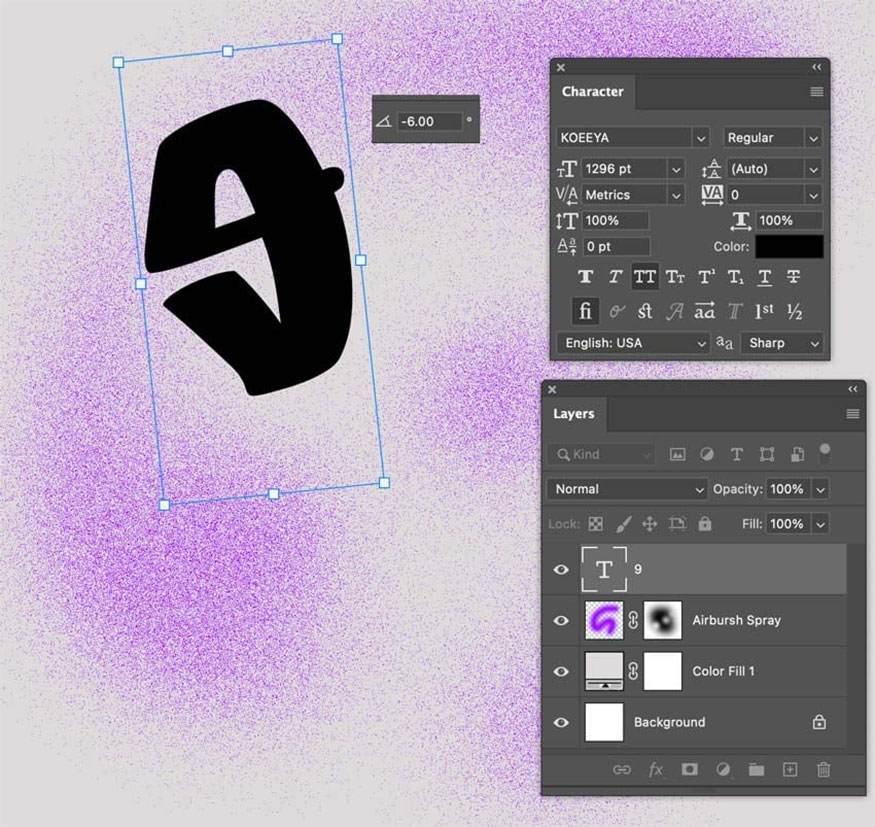
Task: Toggle the All Caps TT button
Action: [645, 277]
